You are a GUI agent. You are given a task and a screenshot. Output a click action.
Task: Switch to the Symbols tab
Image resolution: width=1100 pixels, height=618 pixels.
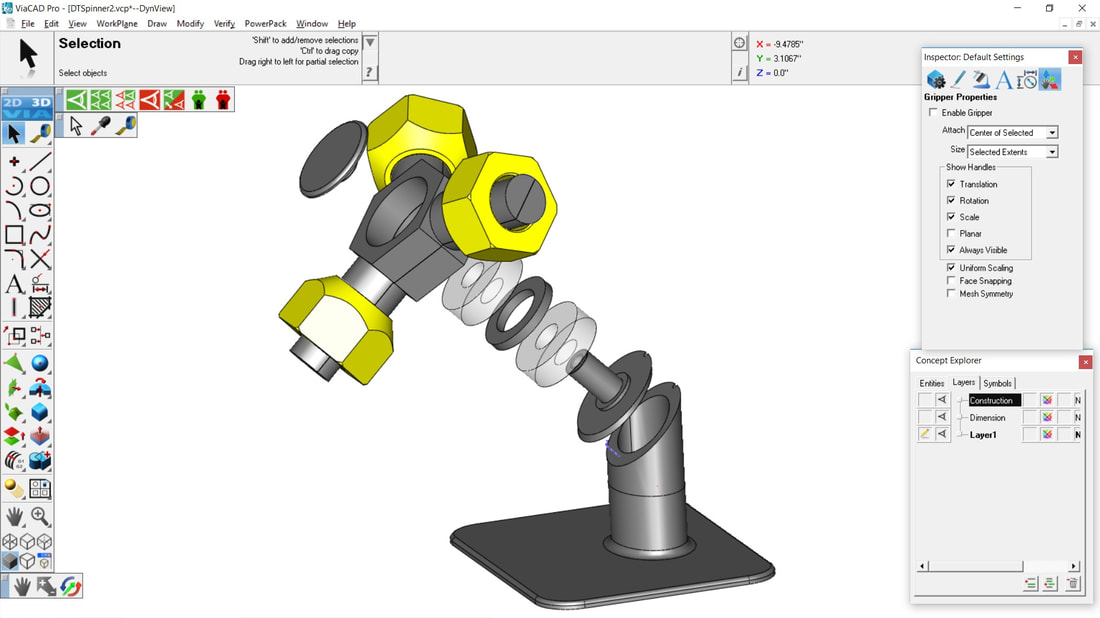pyautogui.click(x=997, y=383)
